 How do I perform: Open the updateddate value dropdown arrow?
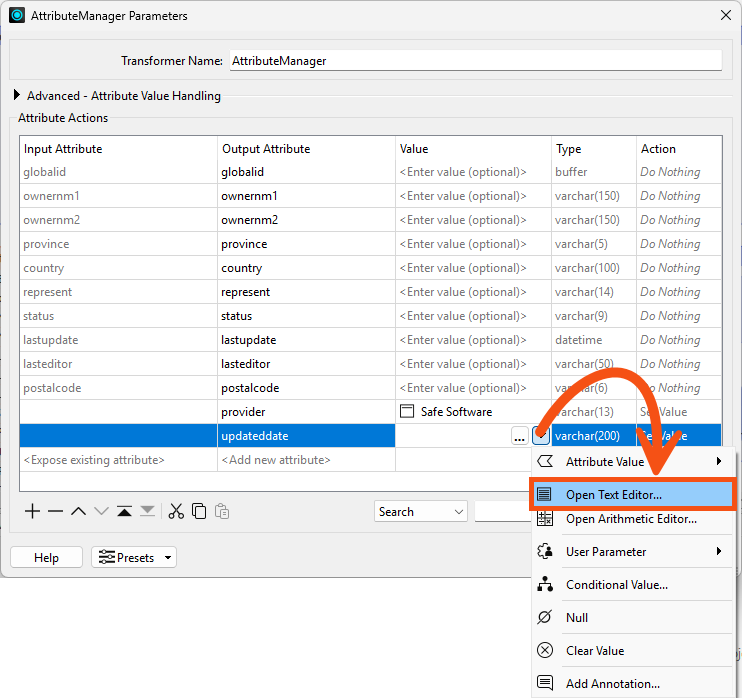coord(540,436)
